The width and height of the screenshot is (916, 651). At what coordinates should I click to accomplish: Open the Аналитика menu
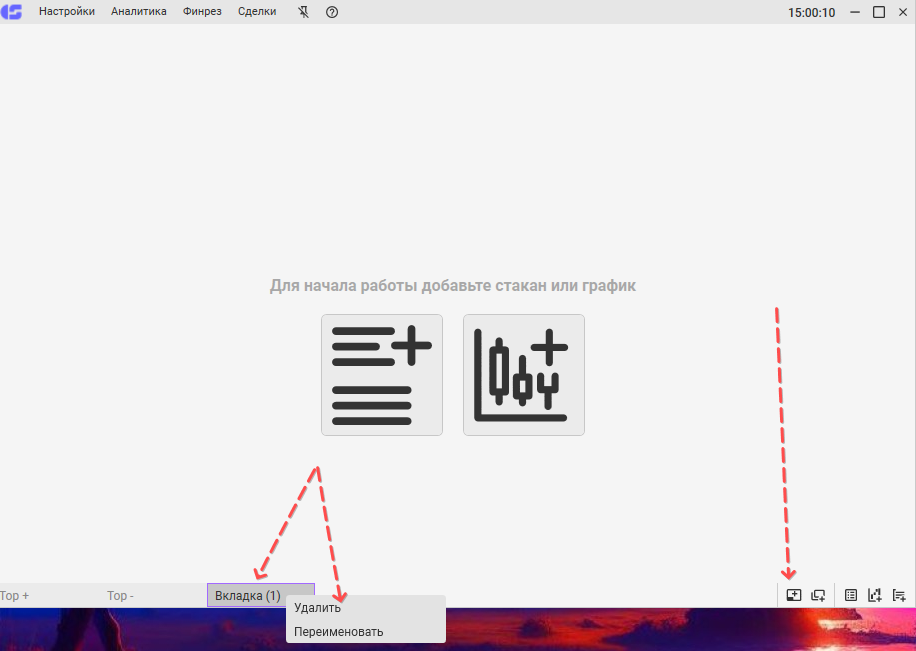point(138,12)
